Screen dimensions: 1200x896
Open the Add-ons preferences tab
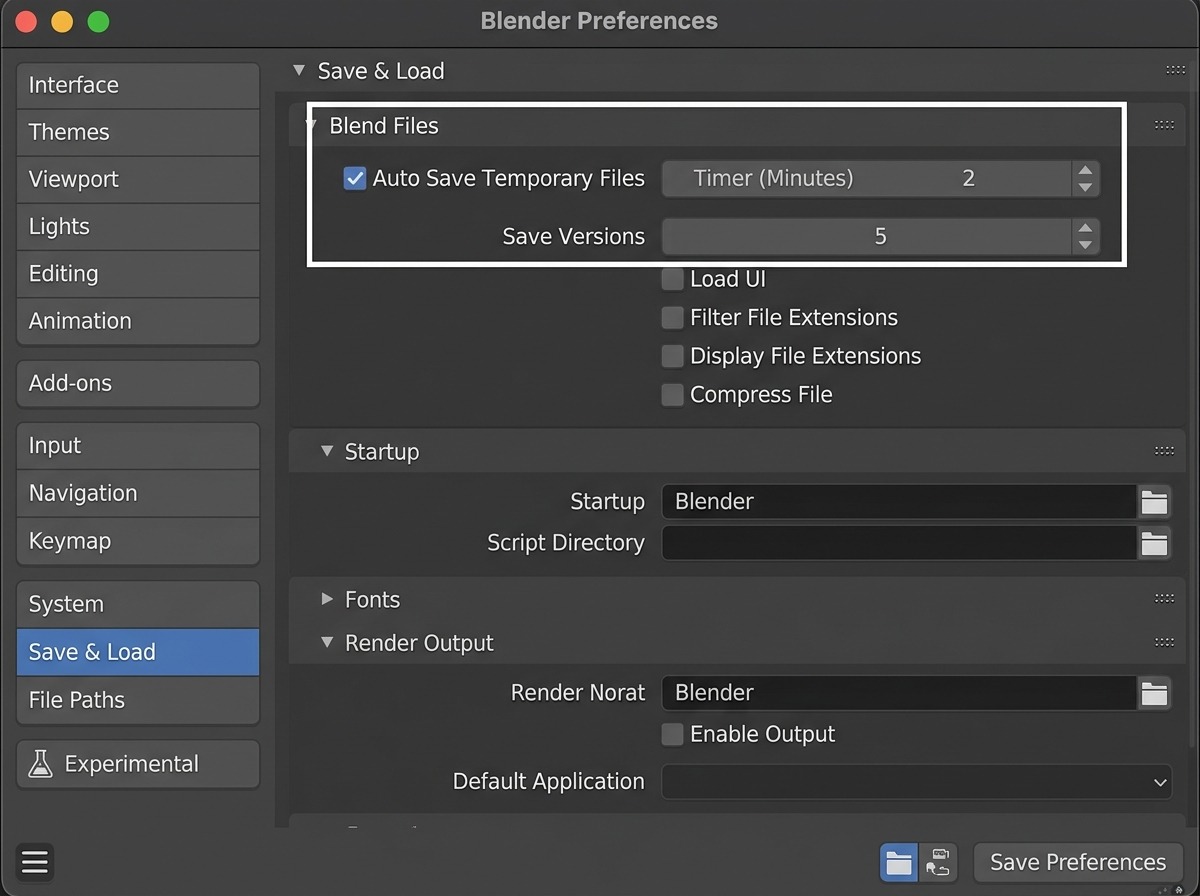(138, 383)
